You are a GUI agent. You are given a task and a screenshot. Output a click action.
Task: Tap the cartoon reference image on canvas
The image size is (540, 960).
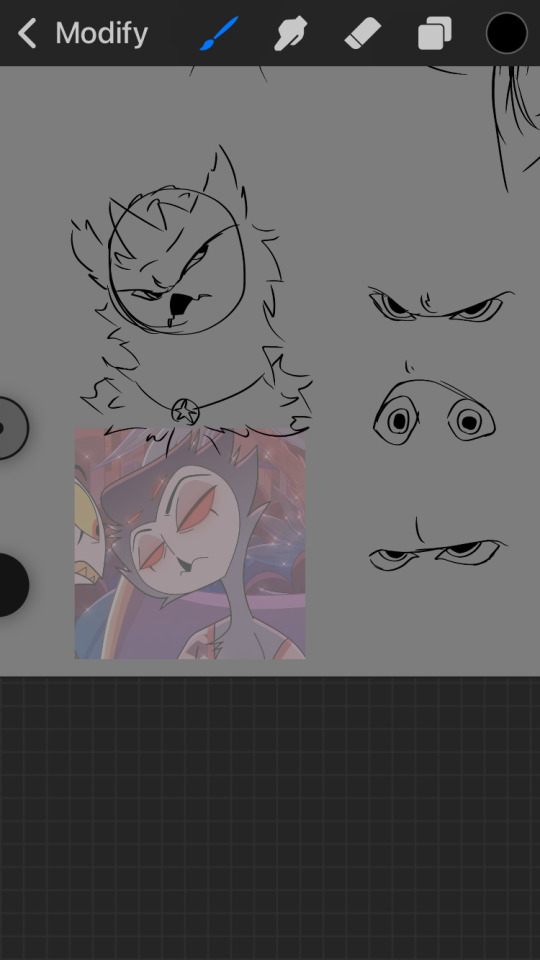[x=190, y=544]
